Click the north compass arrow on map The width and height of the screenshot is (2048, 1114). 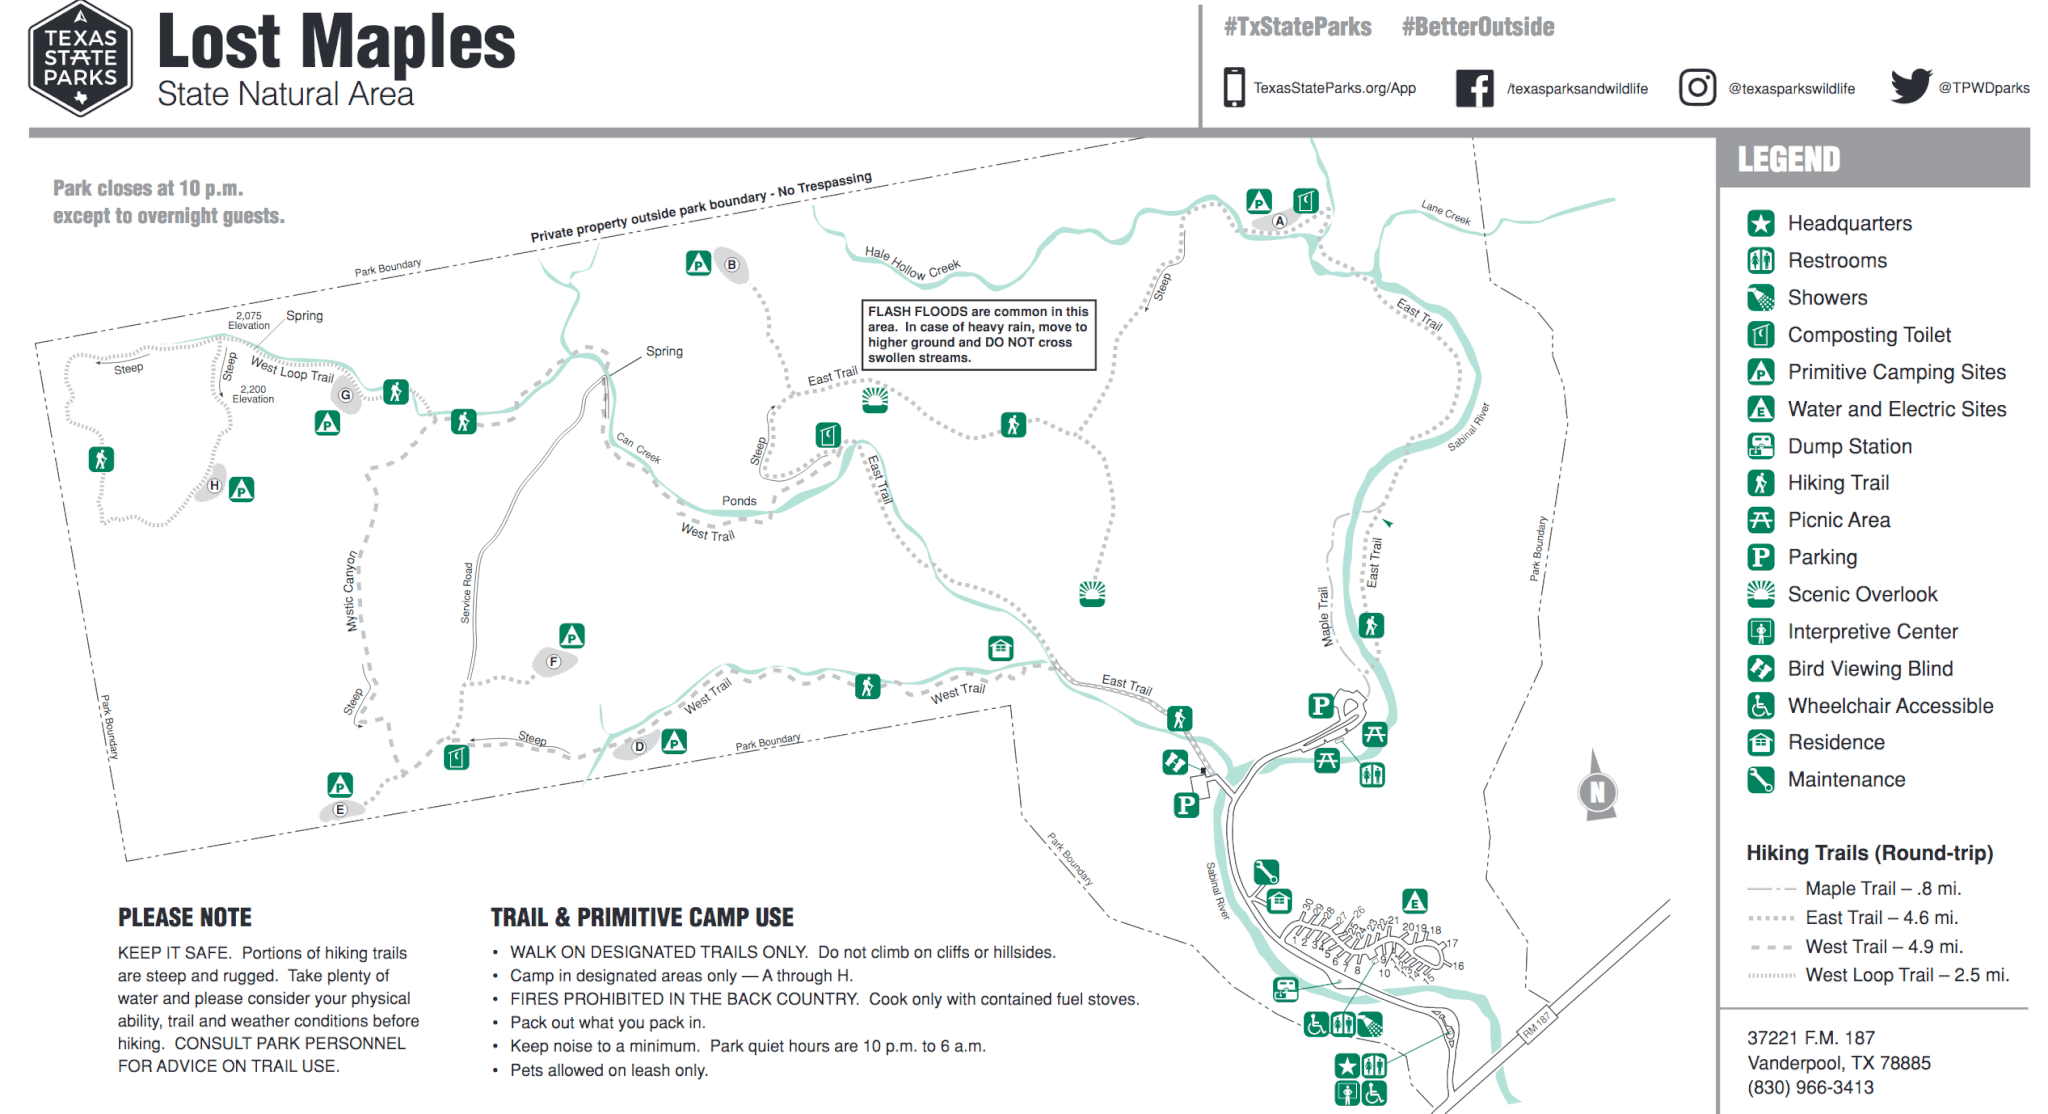click(x=1597, y=787)
